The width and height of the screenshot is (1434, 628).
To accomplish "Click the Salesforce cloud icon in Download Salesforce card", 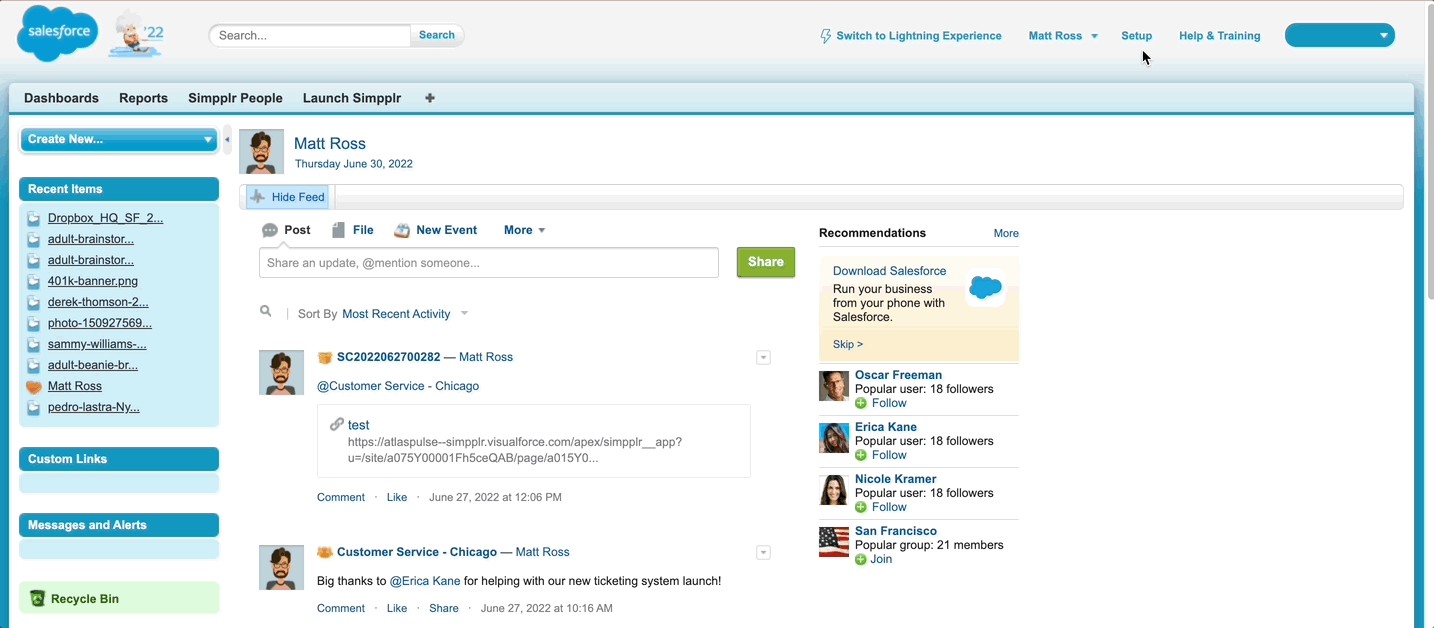I will tap(985, 288).
